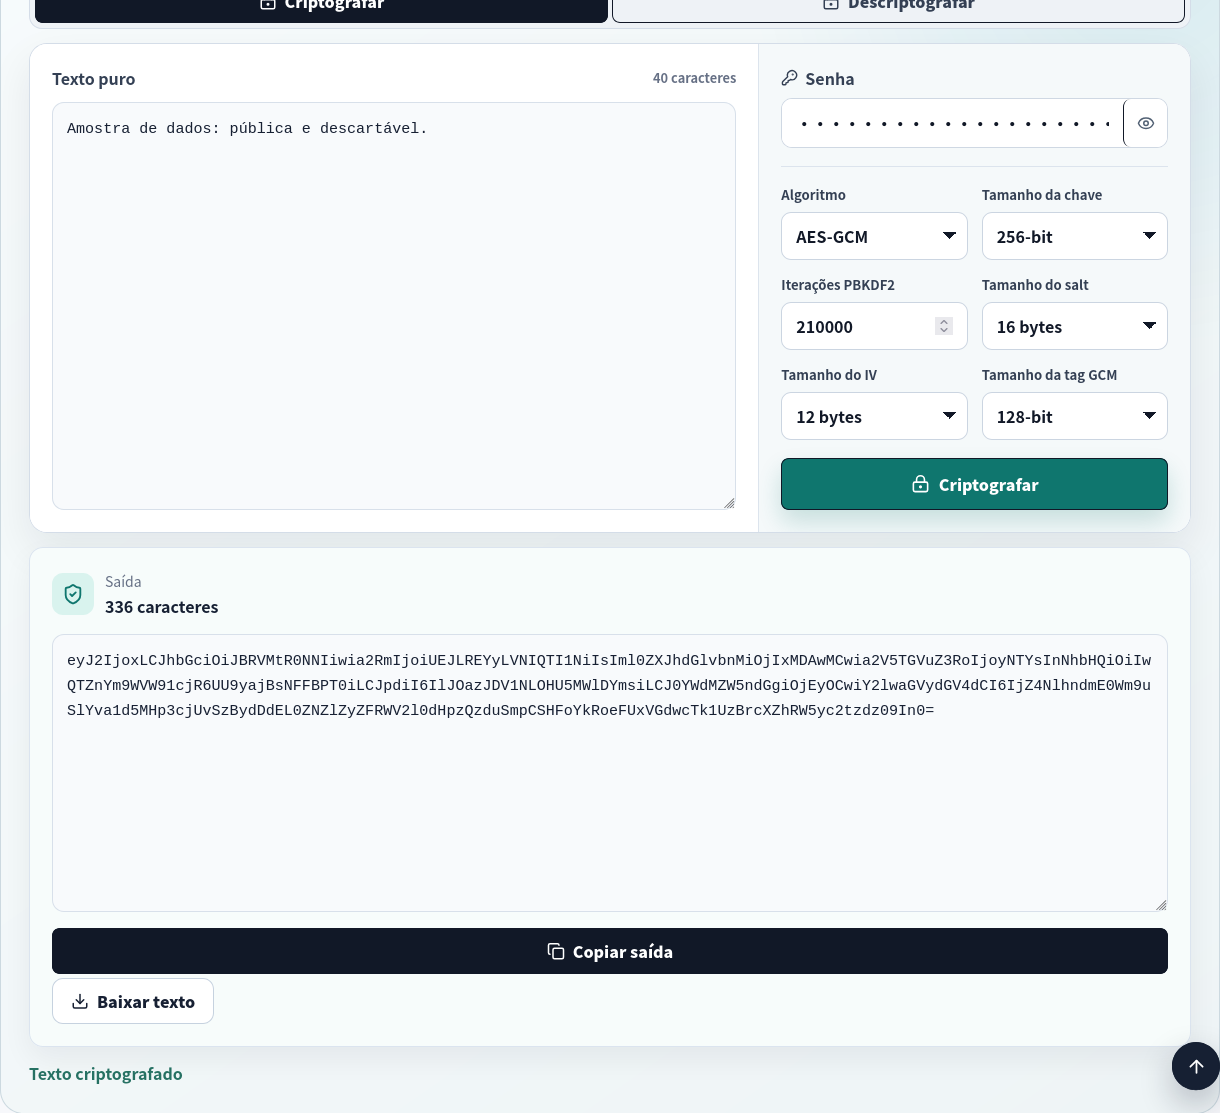The height and width of the screenshot is (1113, 1220).
Task: Click the Tamanho da chave label
Action: (1042, 195)
